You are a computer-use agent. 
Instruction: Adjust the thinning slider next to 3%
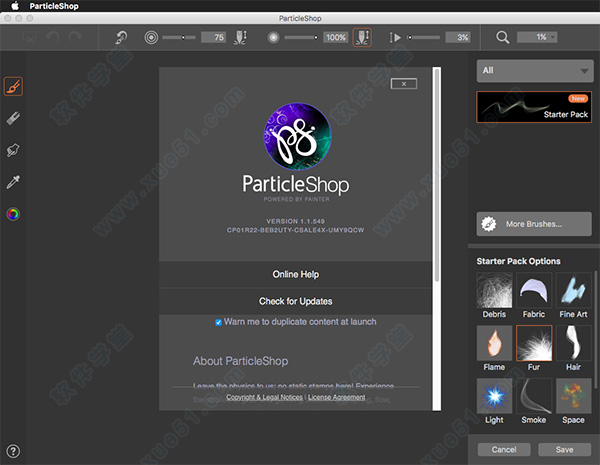[x=423, y=37]
